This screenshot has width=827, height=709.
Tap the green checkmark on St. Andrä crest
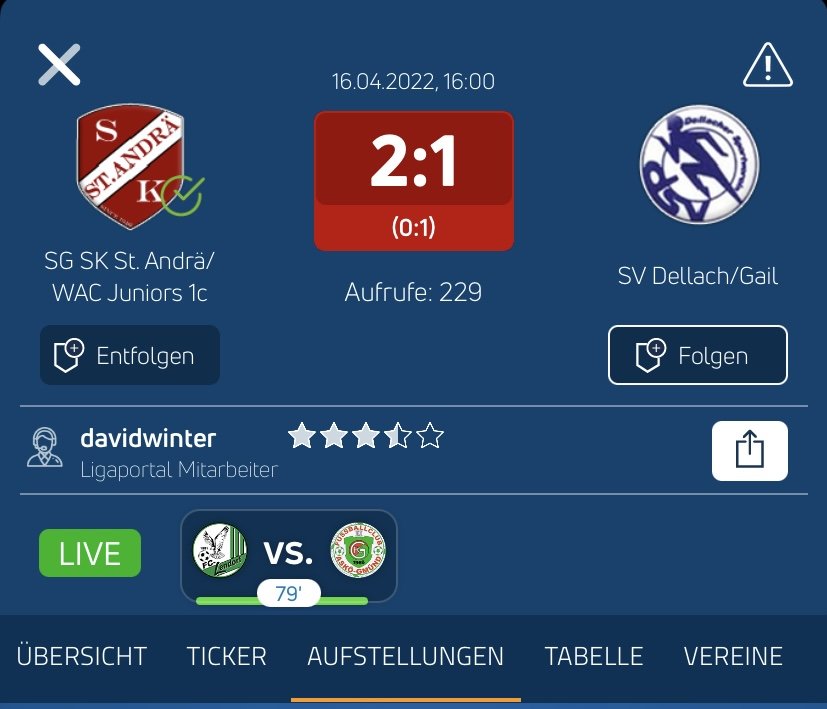pos(183,196)
